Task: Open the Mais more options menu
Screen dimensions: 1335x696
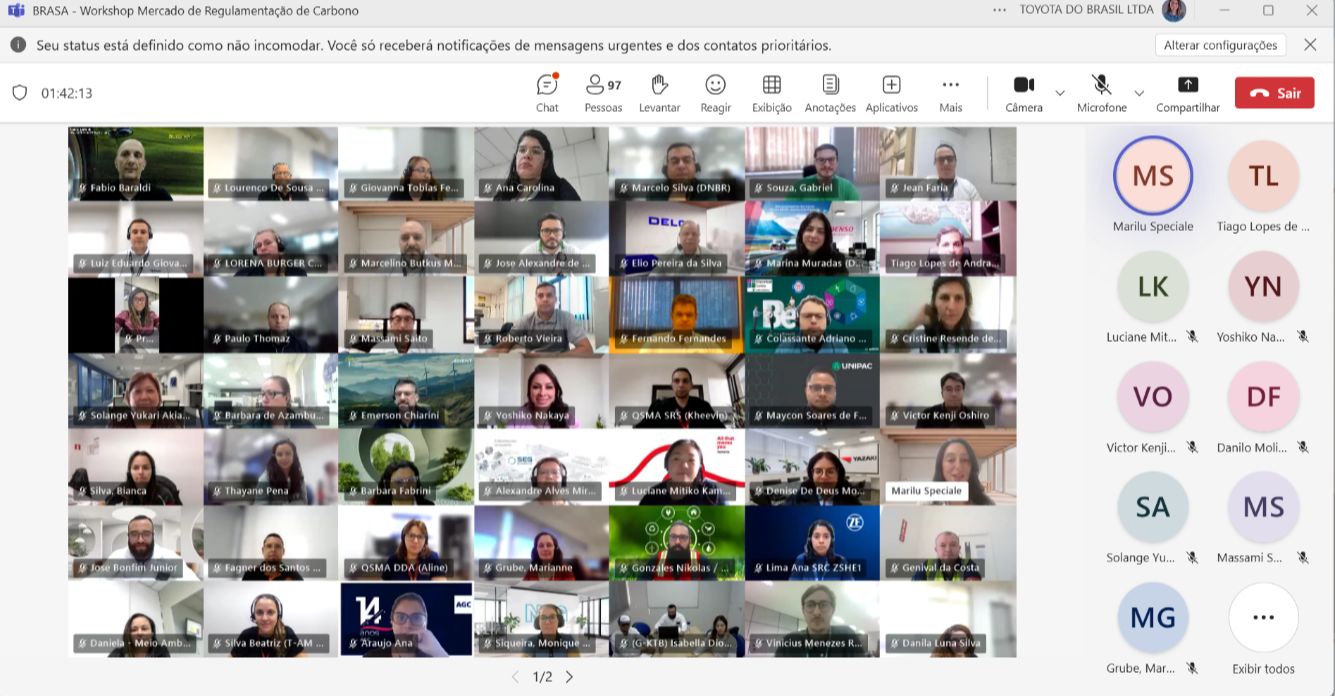Action: click(950, 93)
